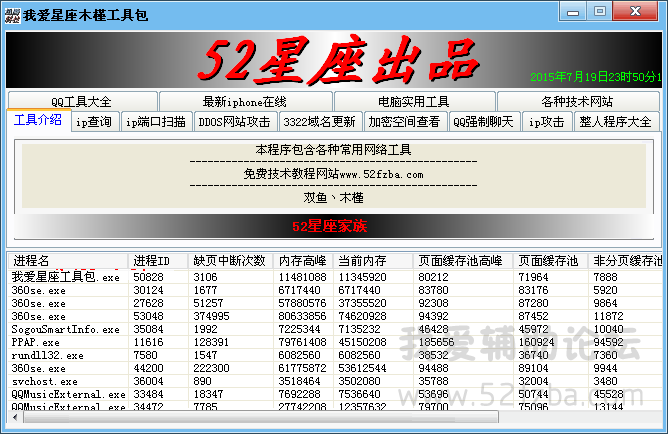The width and height of the screenshot is (668, 434).
Task: Click peak memory value 79761408
Action: click(x=302, y=342)
